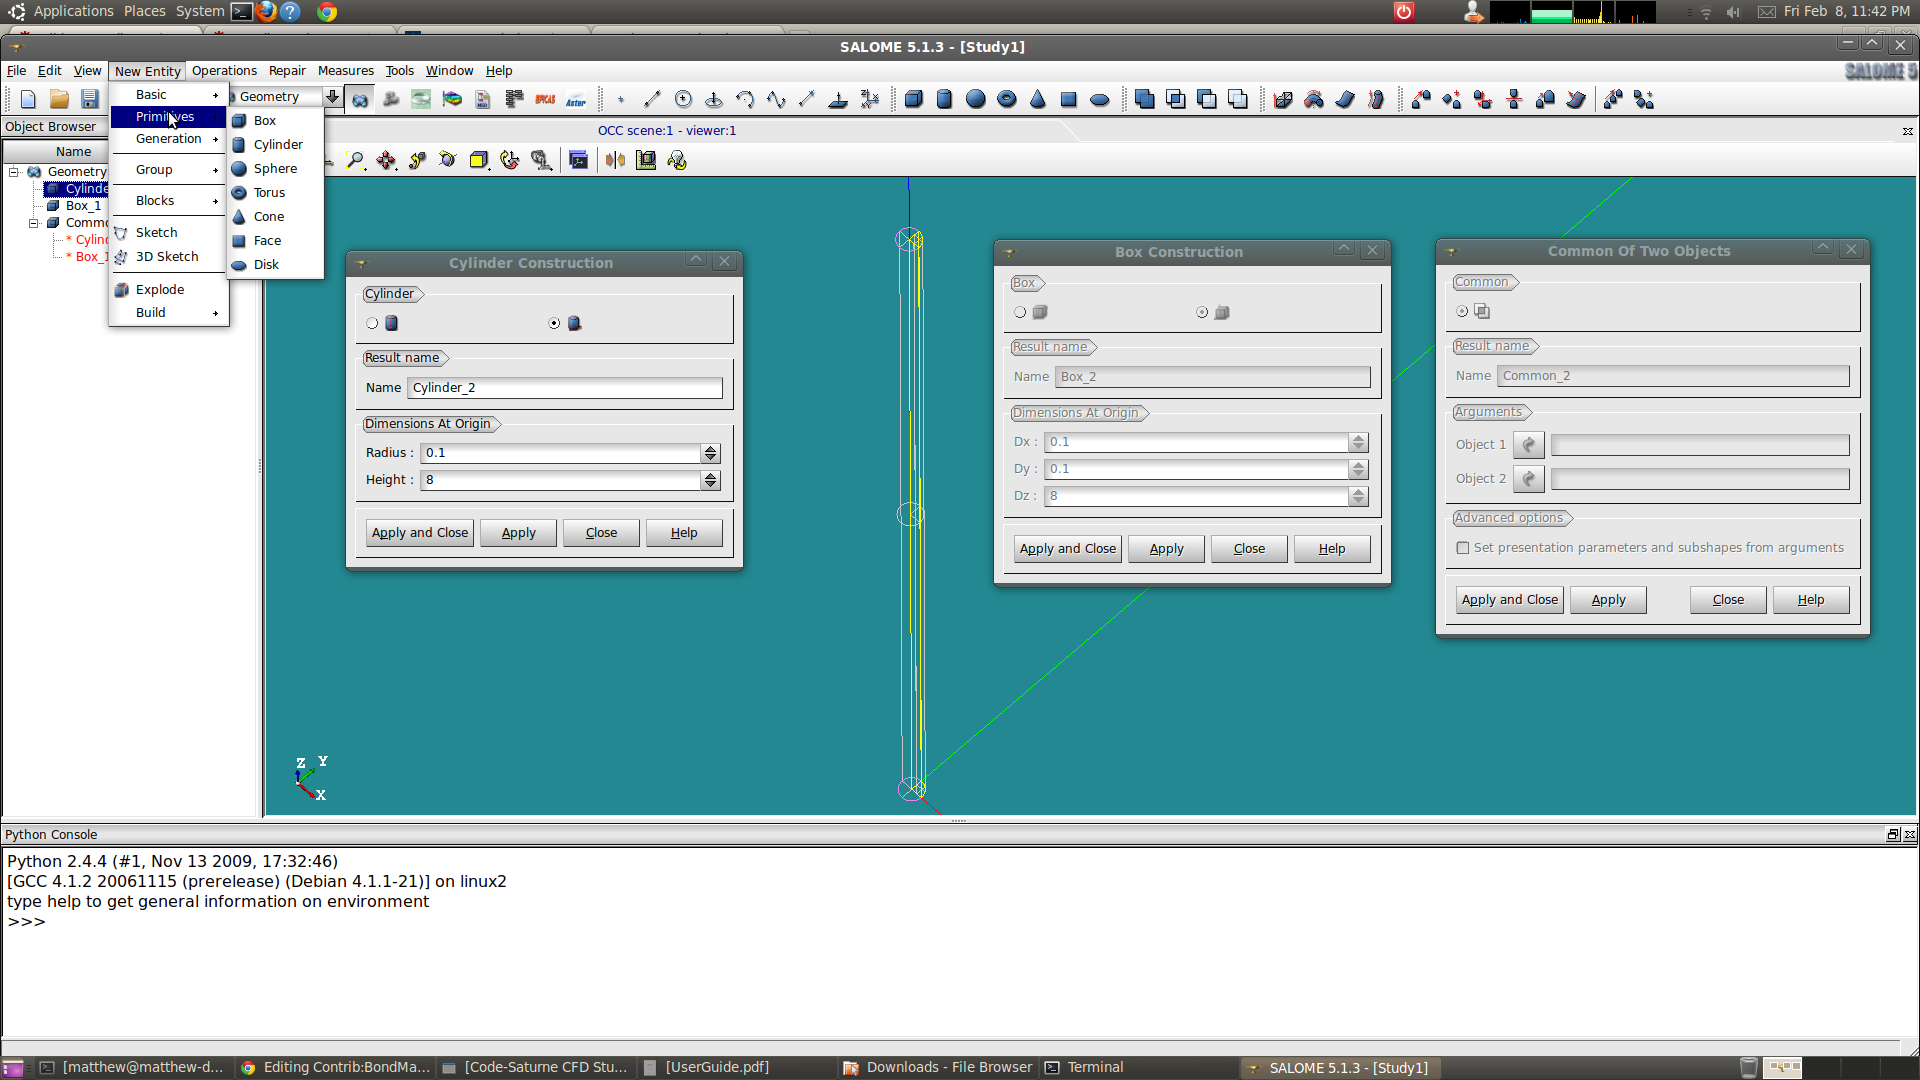Click the Firefox launcher in top panel
The image size is (1920, 1080).
point(266,12)
